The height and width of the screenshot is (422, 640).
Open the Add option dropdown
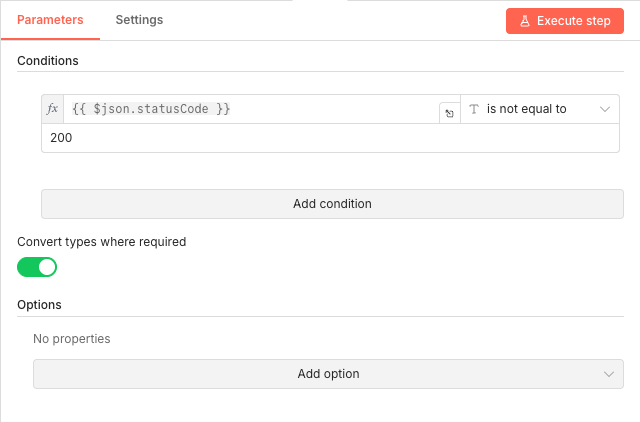point(328,374)
